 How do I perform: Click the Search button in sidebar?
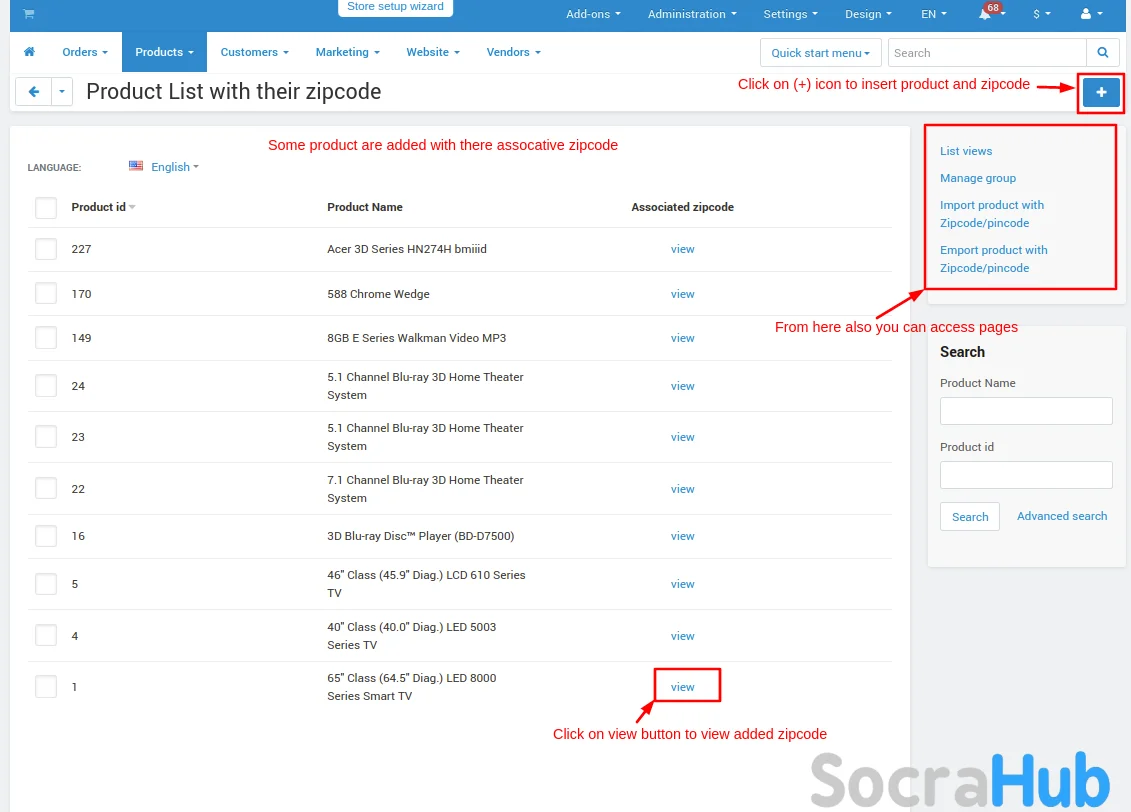(969, 517)
